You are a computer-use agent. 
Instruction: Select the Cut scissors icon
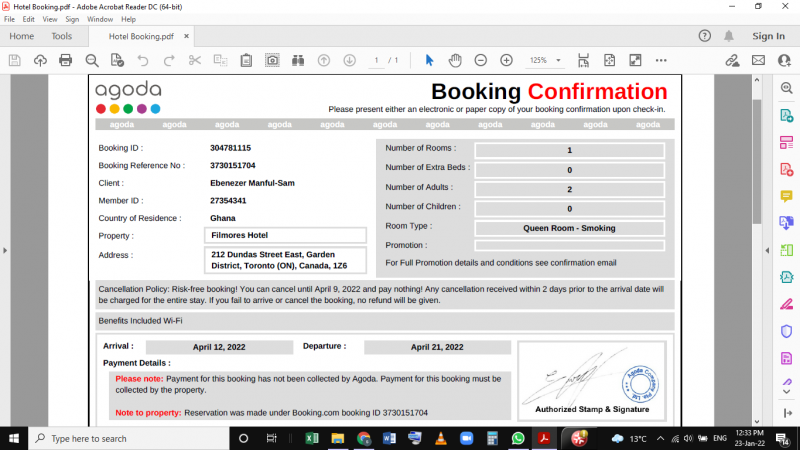(x=195, y=60)
